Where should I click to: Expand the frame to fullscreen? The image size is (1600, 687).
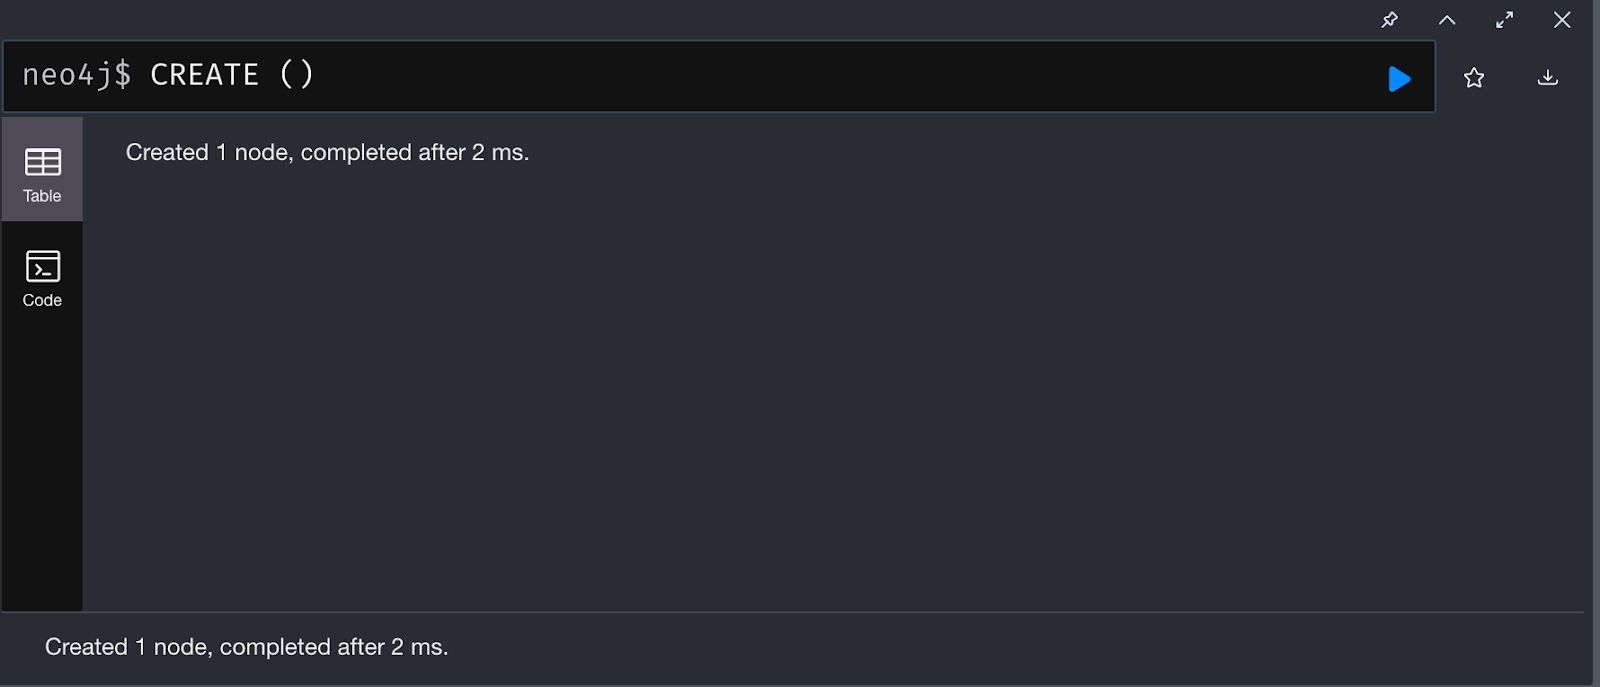click(1504, 20)
